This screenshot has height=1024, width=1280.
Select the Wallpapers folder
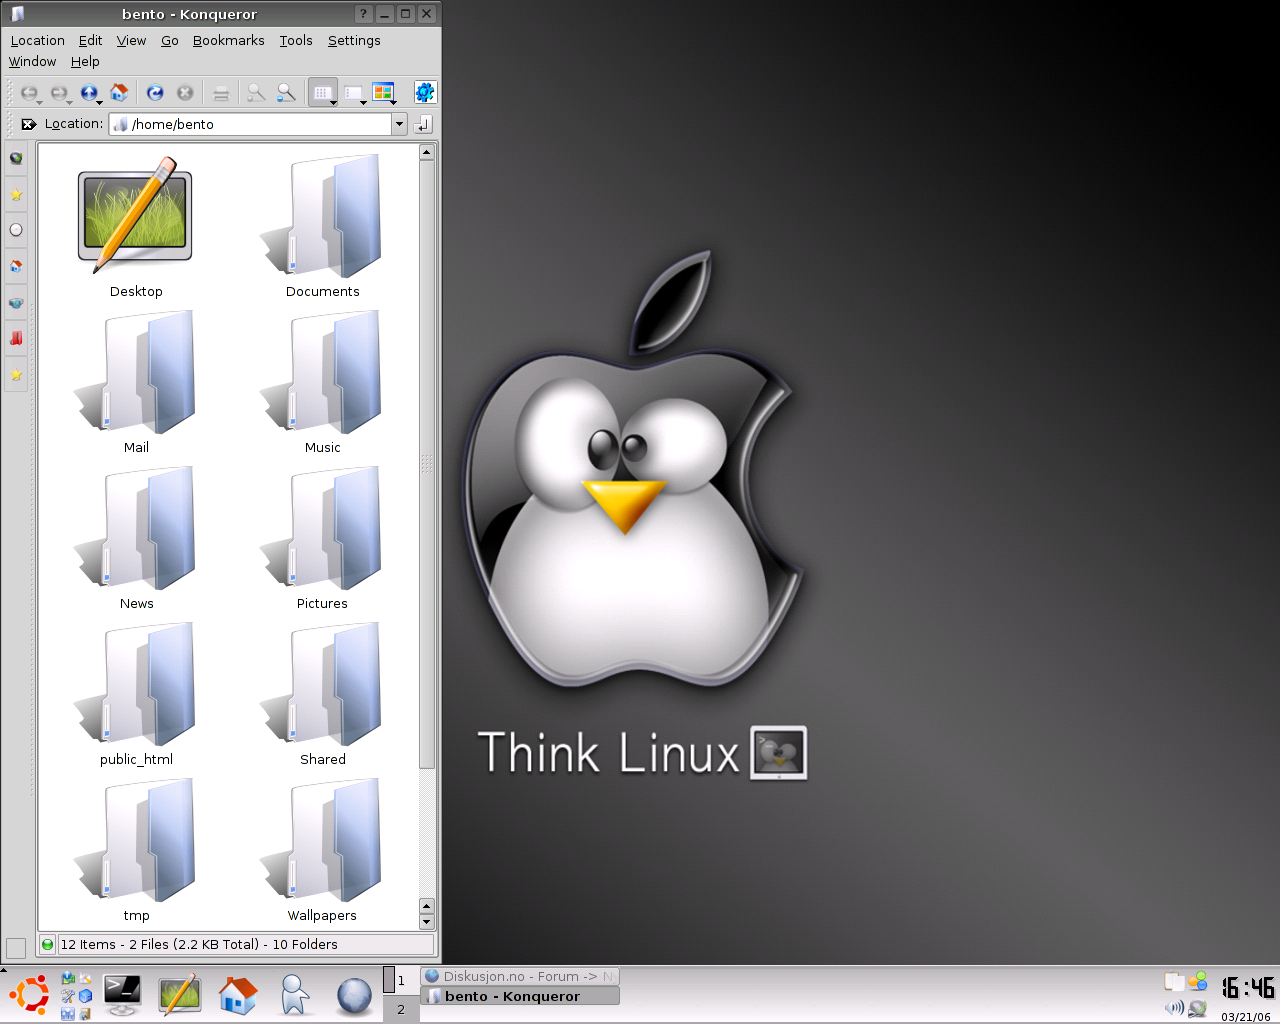(322, 851)
